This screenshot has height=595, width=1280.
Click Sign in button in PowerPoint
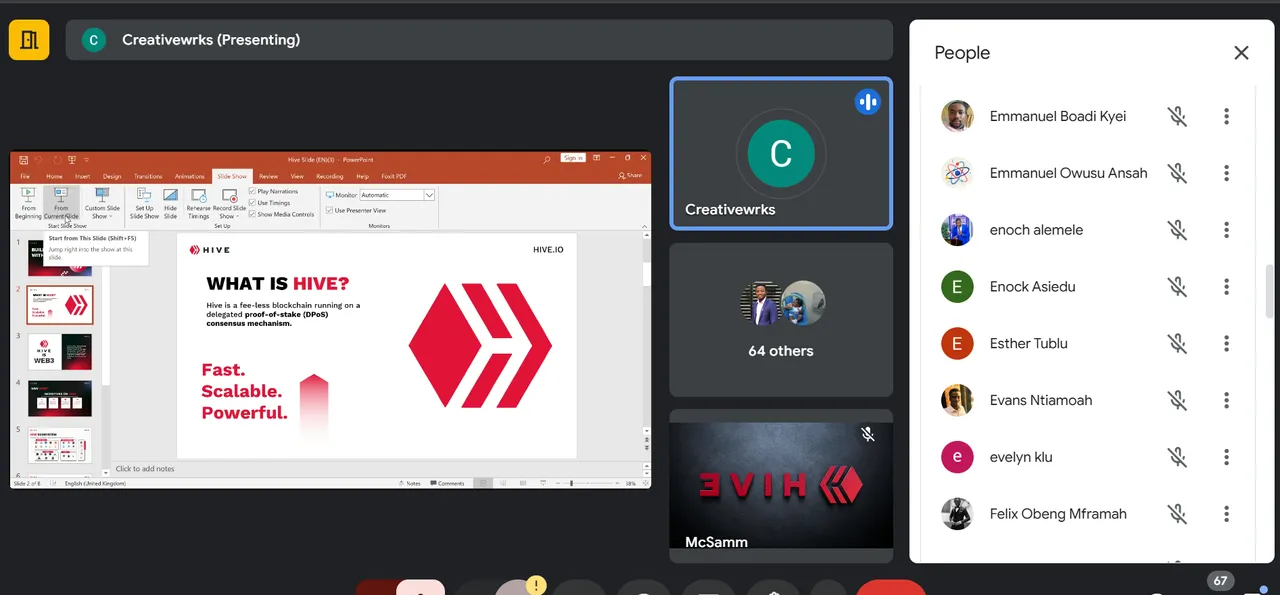click(573, 158)
